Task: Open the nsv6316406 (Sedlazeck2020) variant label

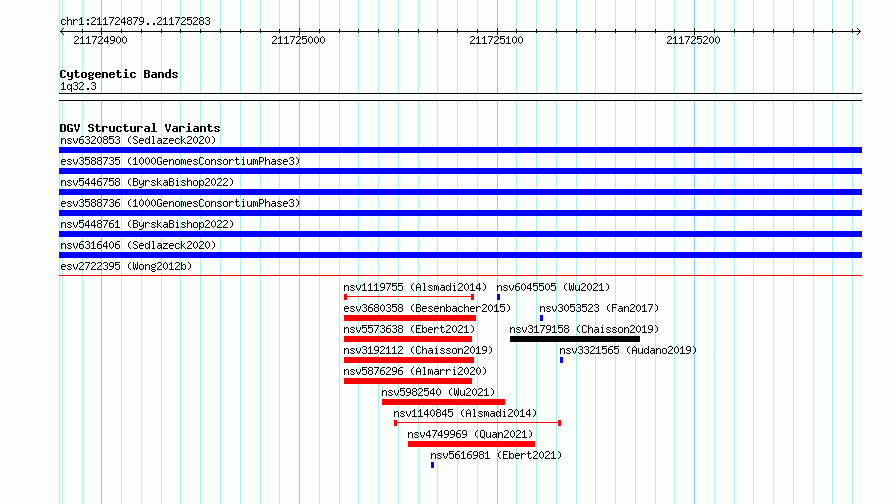Action: click(x=138, y=245)
